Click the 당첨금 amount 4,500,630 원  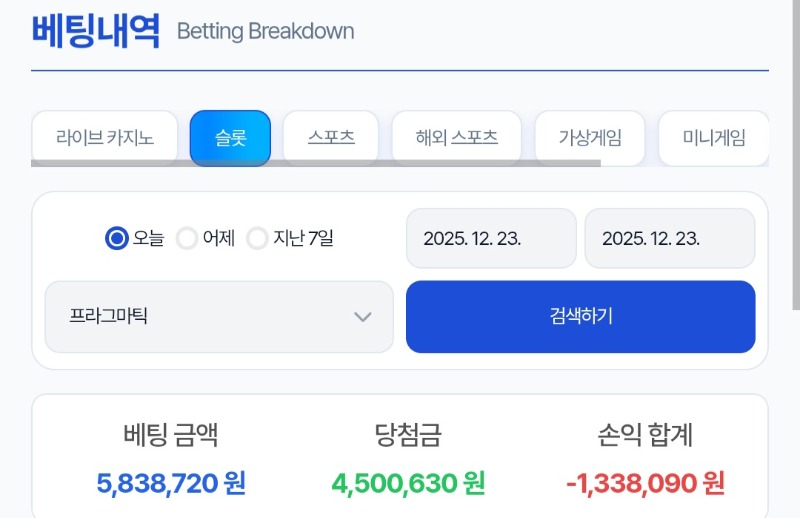pyautogui.click(x=408, y=484)
